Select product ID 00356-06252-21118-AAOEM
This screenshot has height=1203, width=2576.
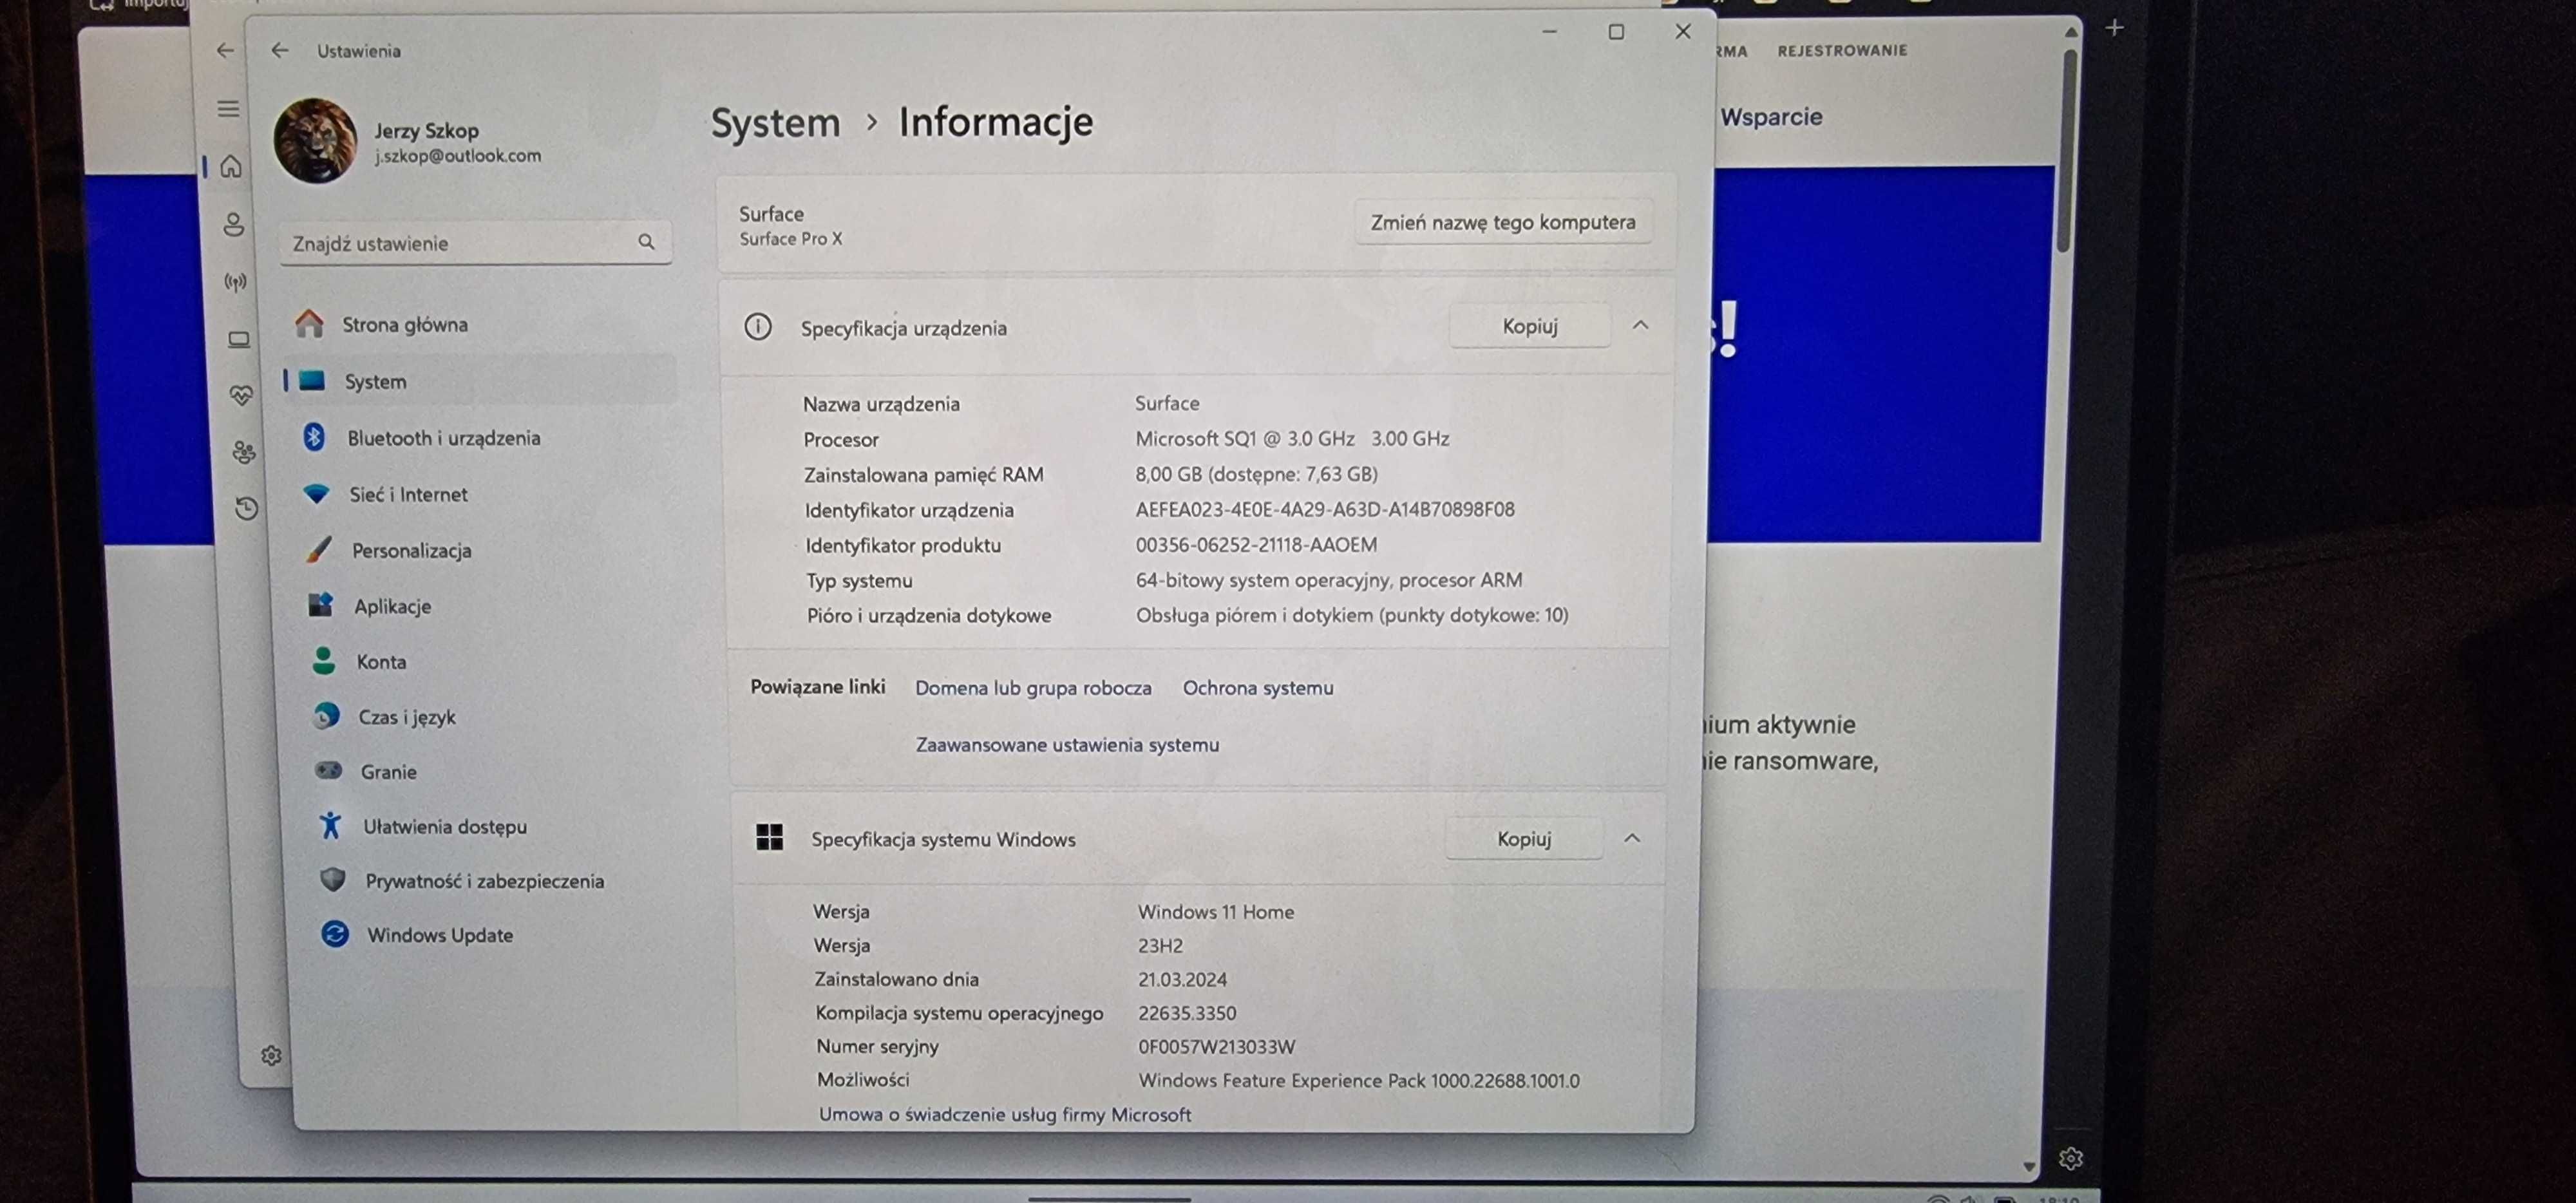click(1256, 544)
